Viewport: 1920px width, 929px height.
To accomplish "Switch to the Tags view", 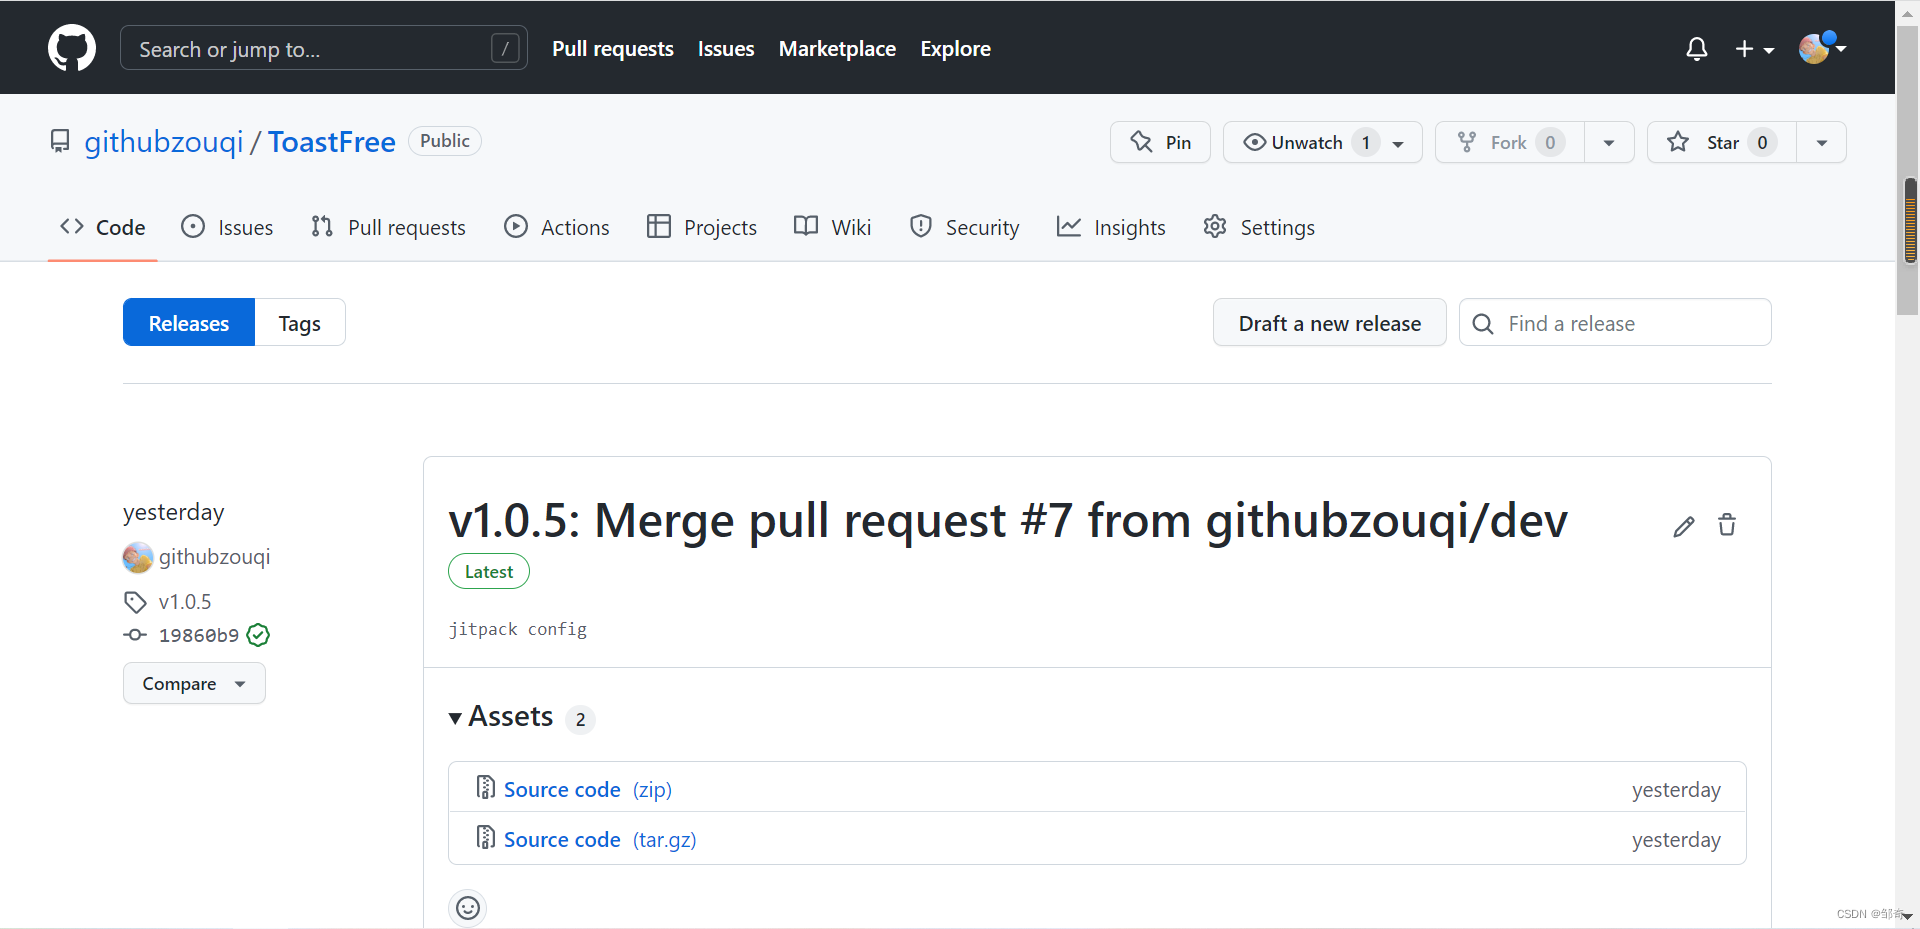I will (300, 322).
